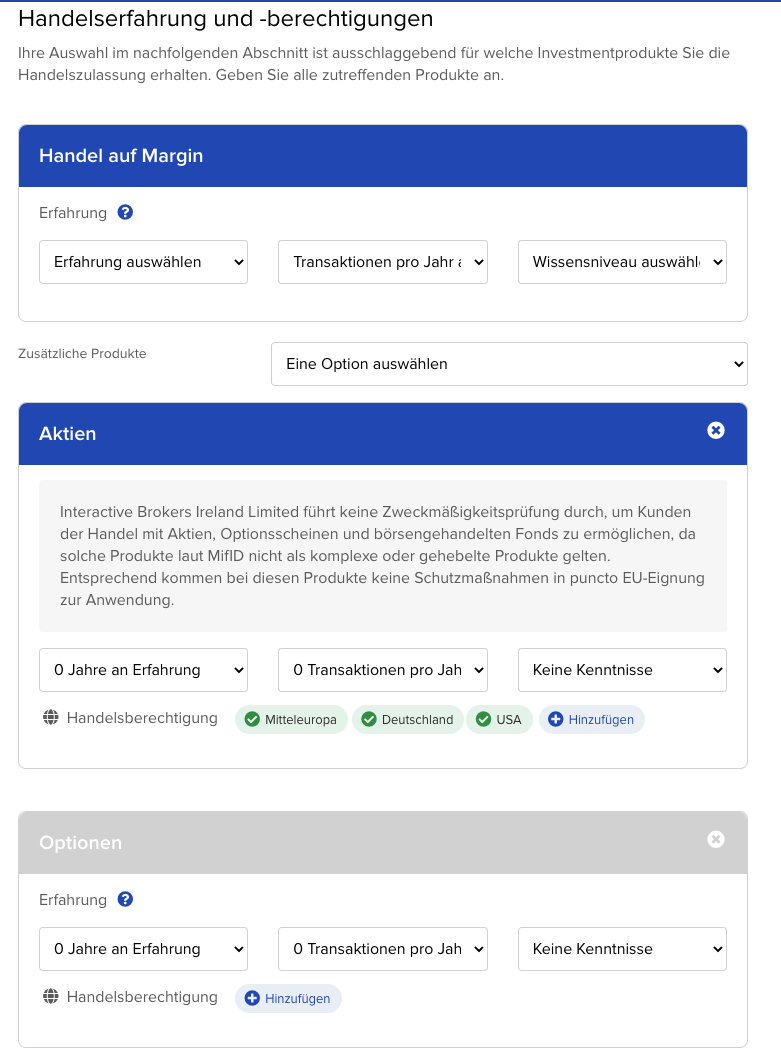Add trading permission for Optionen via Hinzufügen

click(288, 998)
